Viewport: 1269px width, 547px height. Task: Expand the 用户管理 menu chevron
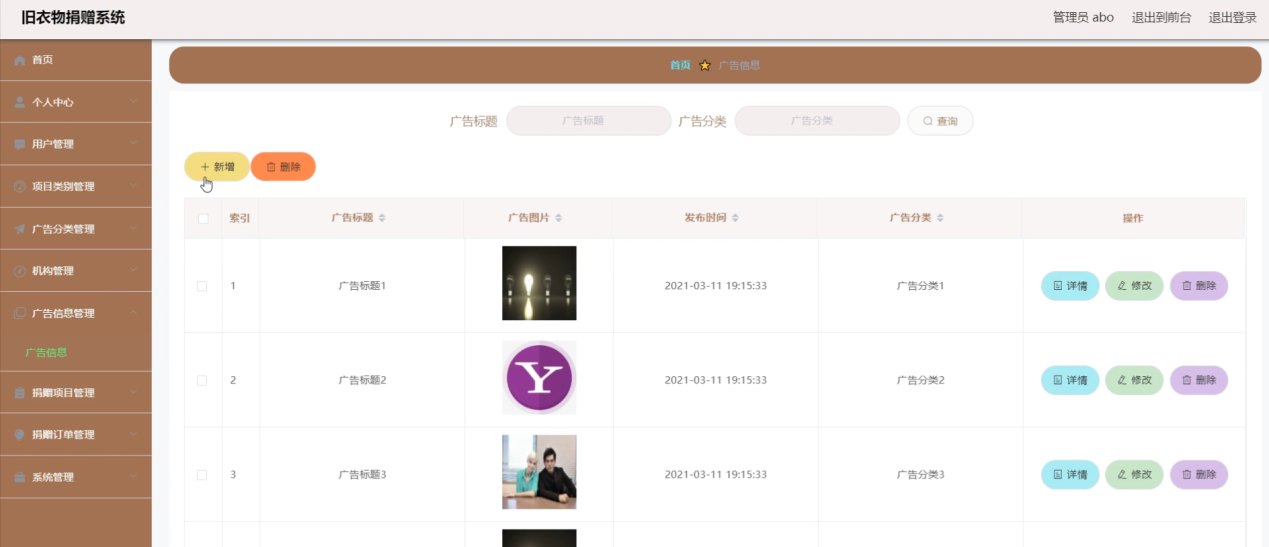[133, 144]
